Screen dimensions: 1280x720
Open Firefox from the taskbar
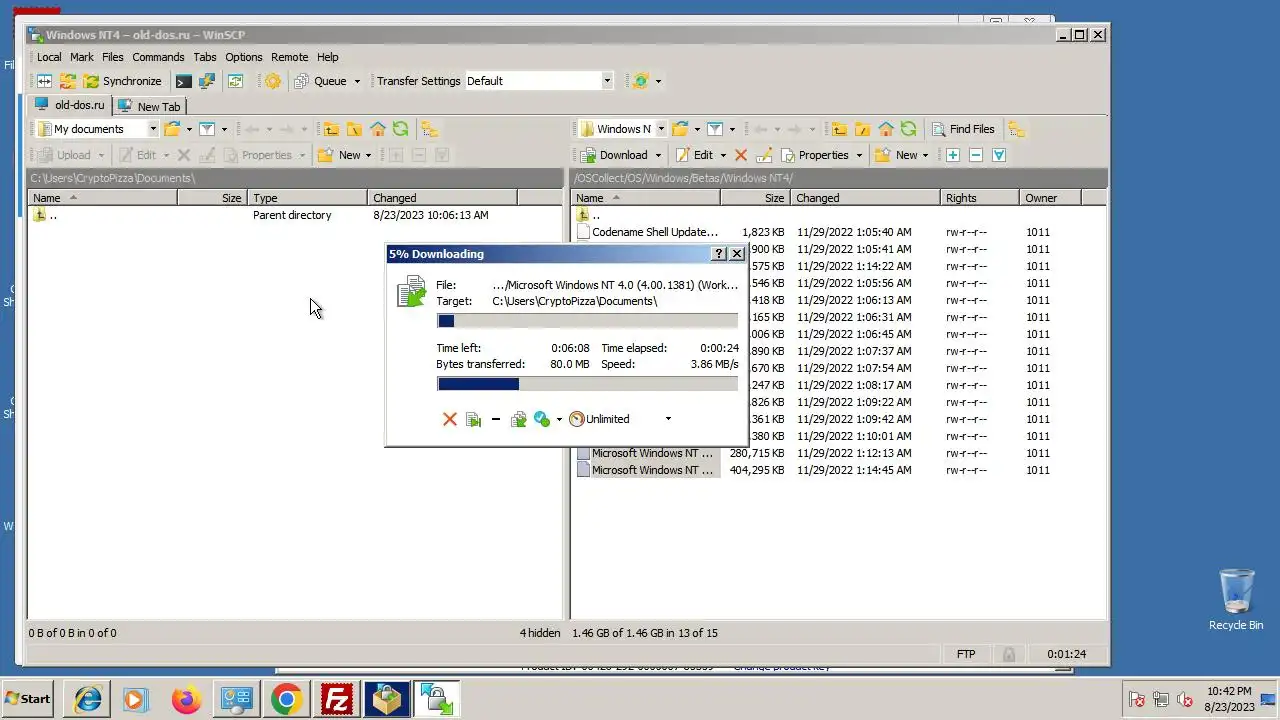click(x=186, y=699)
